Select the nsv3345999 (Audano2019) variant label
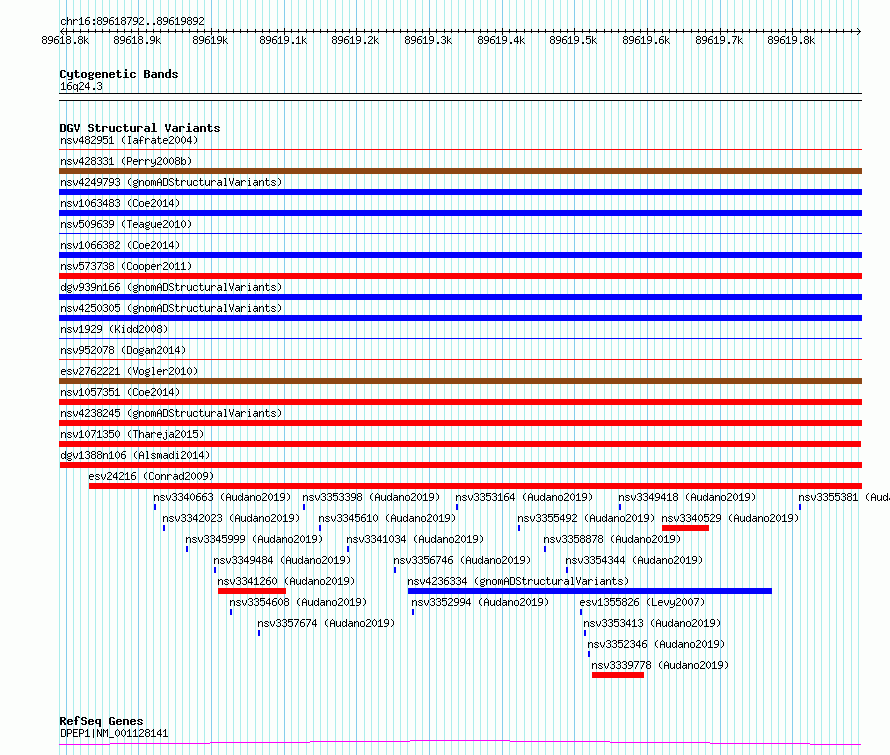890x755 pixels. point(254,539)
